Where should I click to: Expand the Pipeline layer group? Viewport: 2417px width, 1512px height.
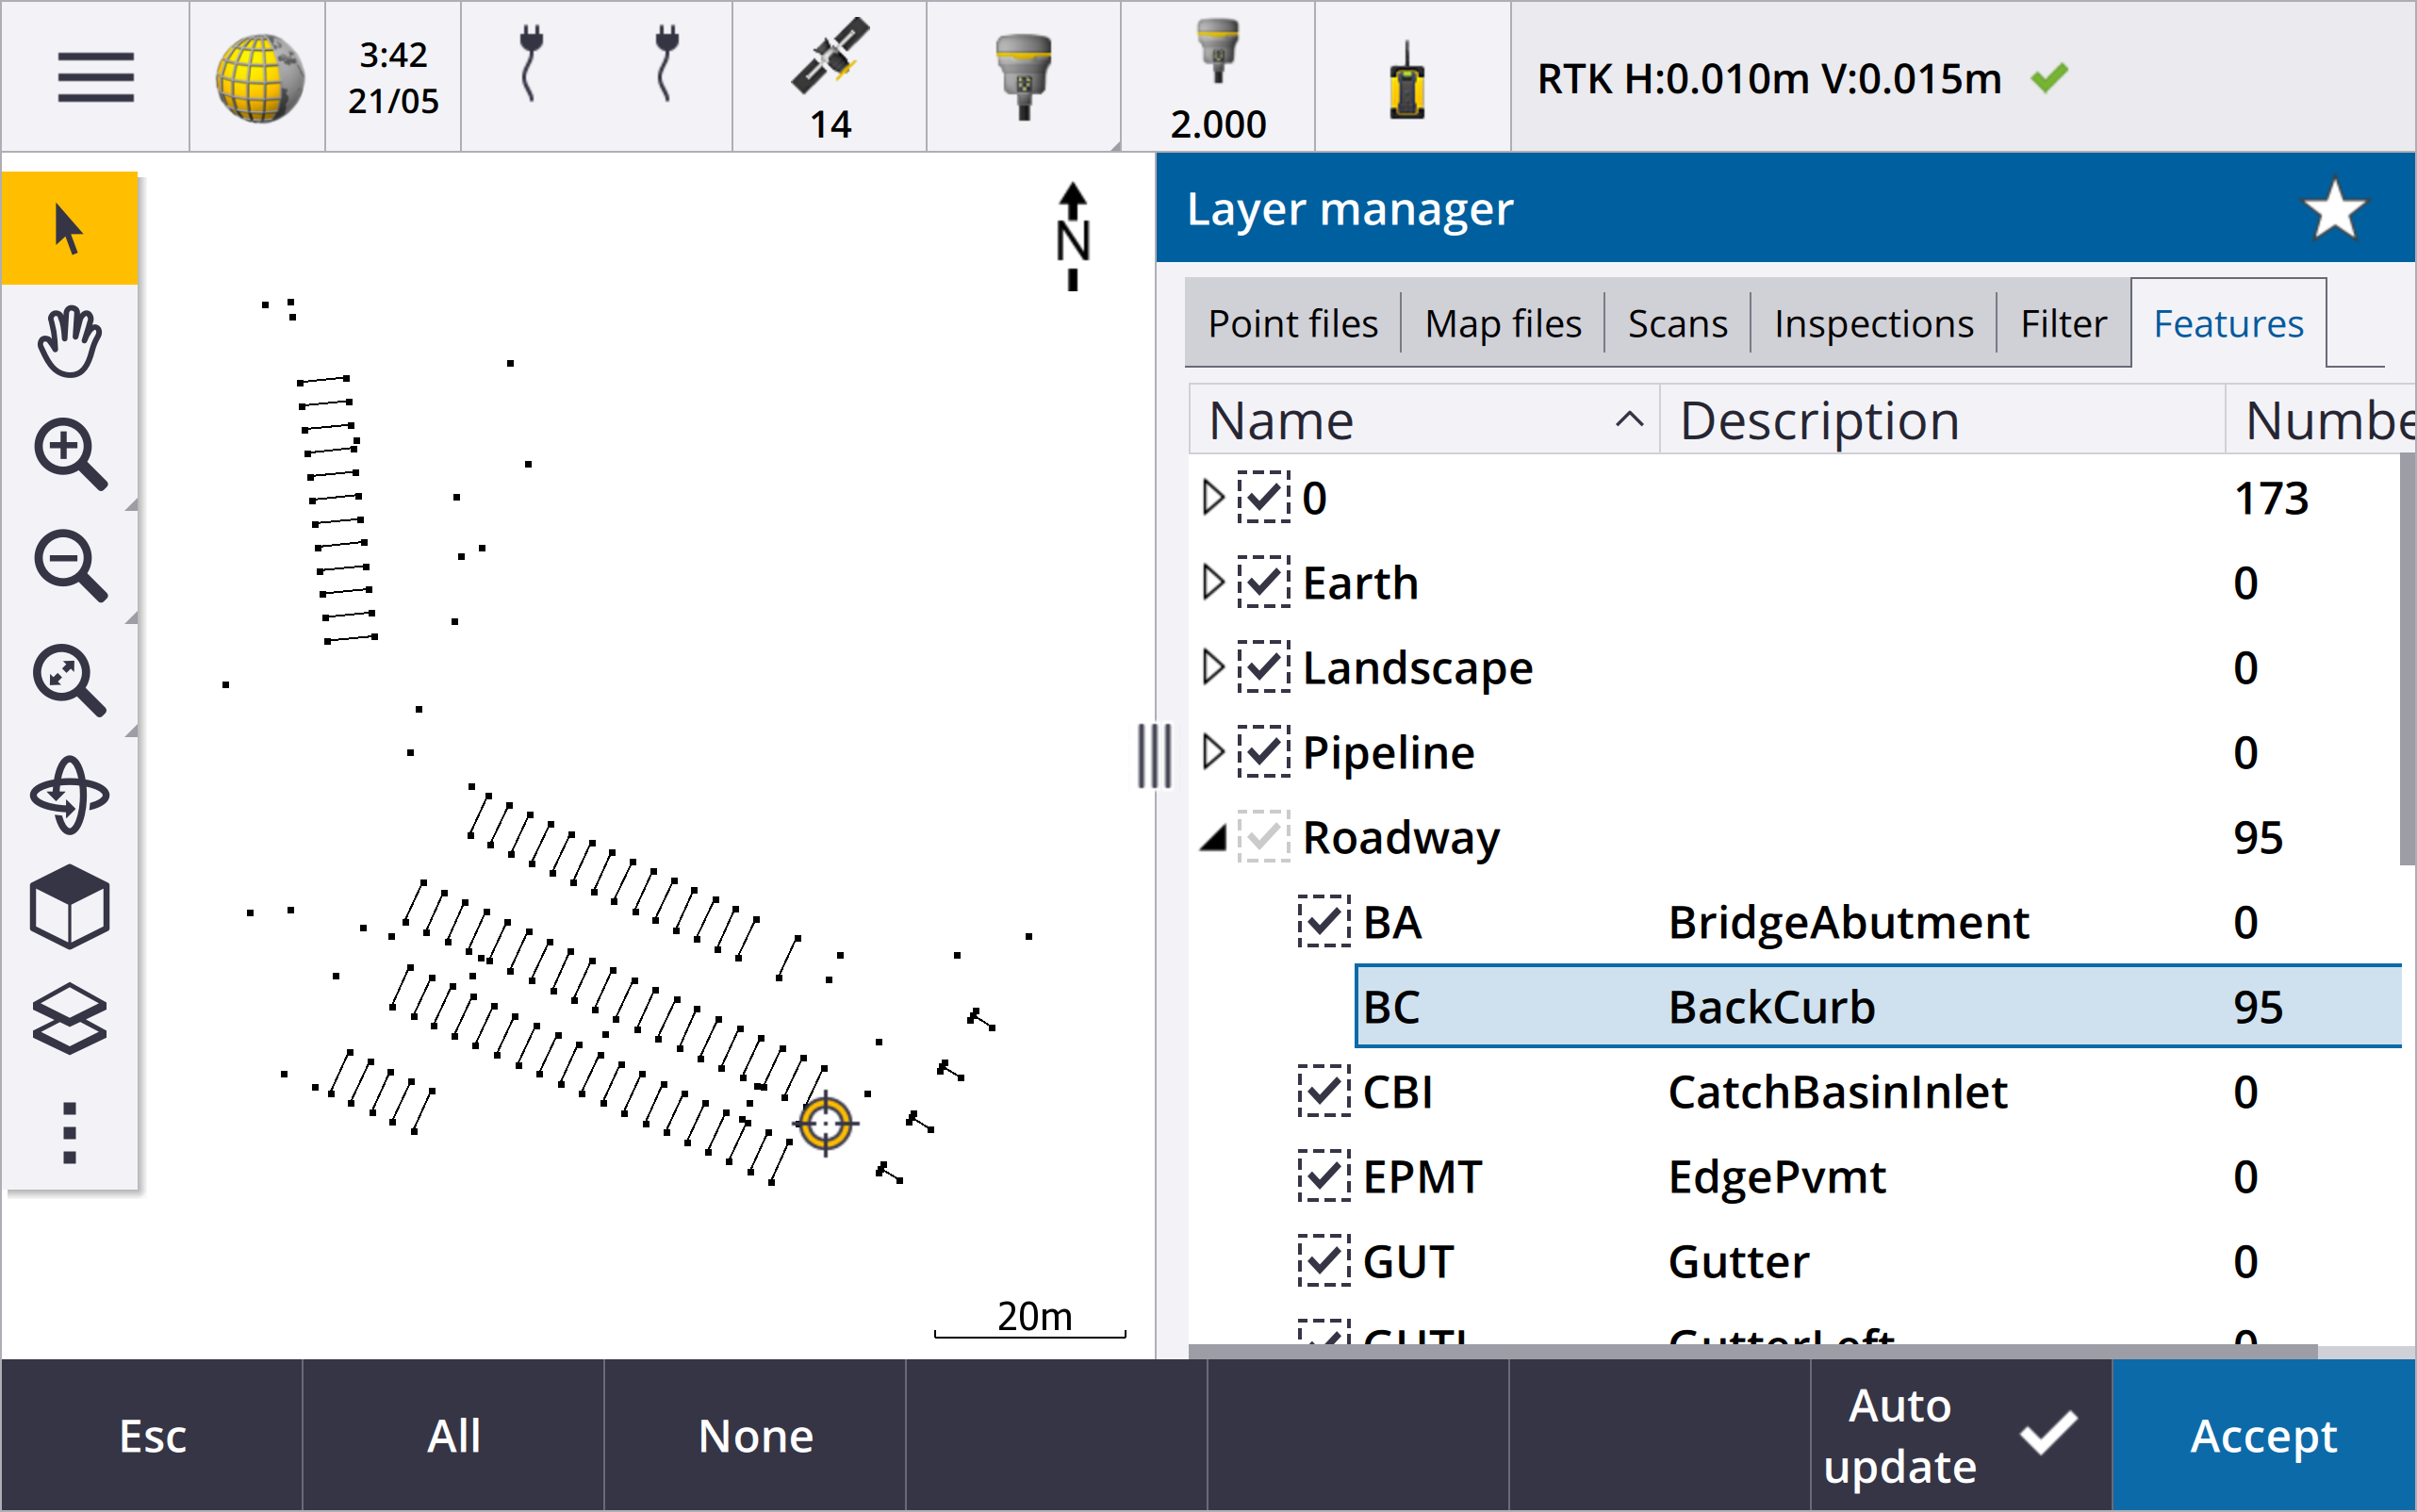click(x=1212, y=752)
